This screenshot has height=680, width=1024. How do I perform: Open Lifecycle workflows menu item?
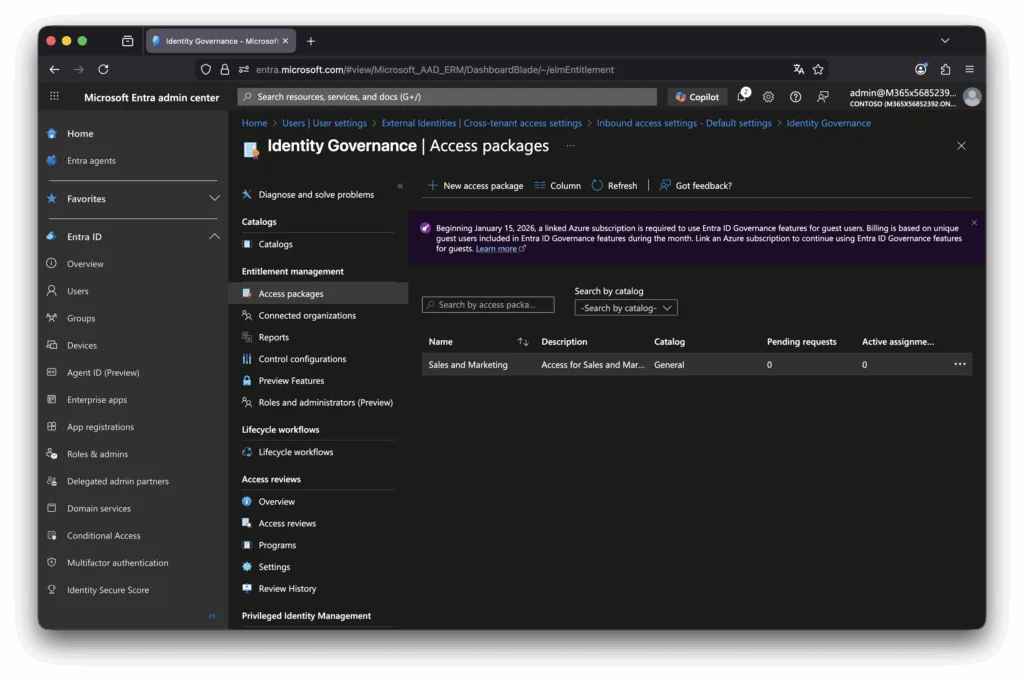[295, 452]
